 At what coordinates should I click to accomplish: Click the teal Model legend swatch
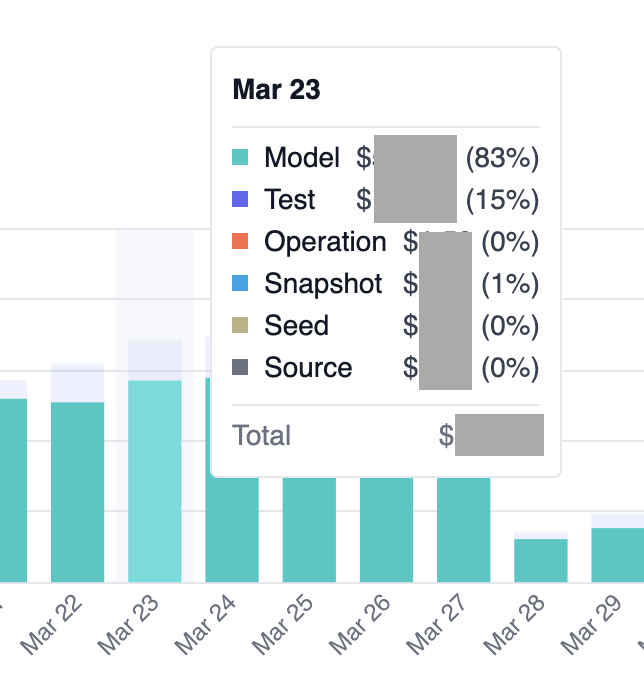(x=240, y=158)
